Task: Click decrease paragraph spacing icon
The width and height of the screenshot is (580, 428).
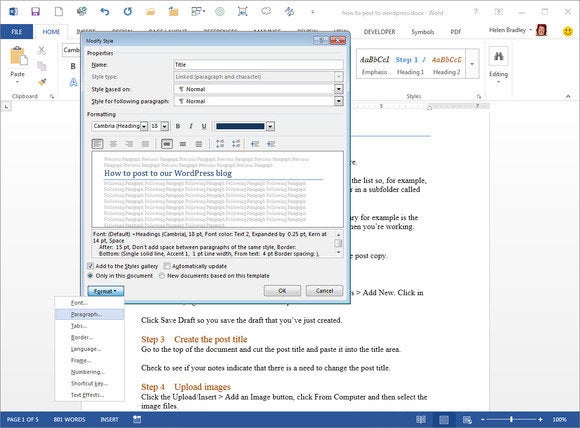Action: coord(236,144)
